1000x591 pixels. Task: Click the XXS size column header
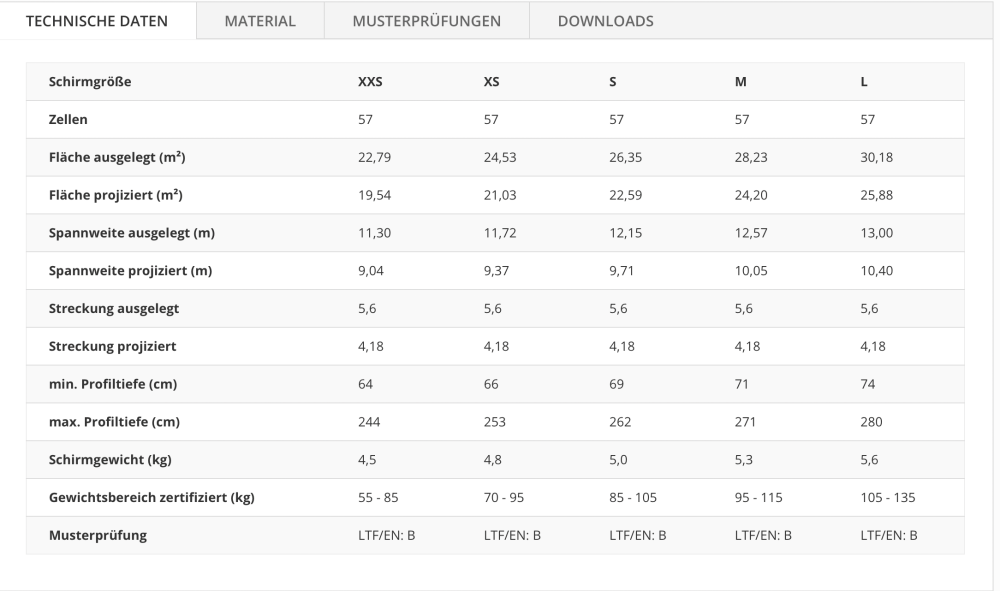[370, 82]
